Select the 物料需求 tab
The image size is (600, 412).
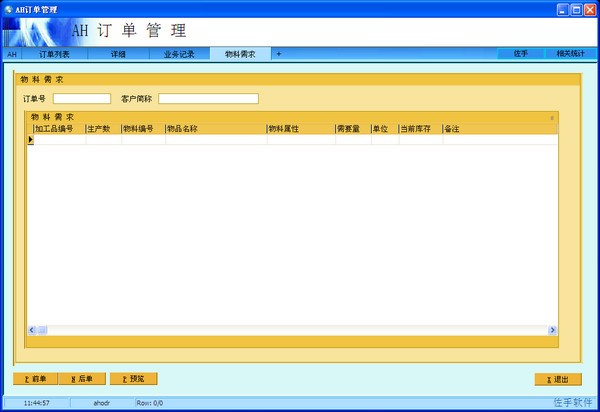(x=240, y=54)
